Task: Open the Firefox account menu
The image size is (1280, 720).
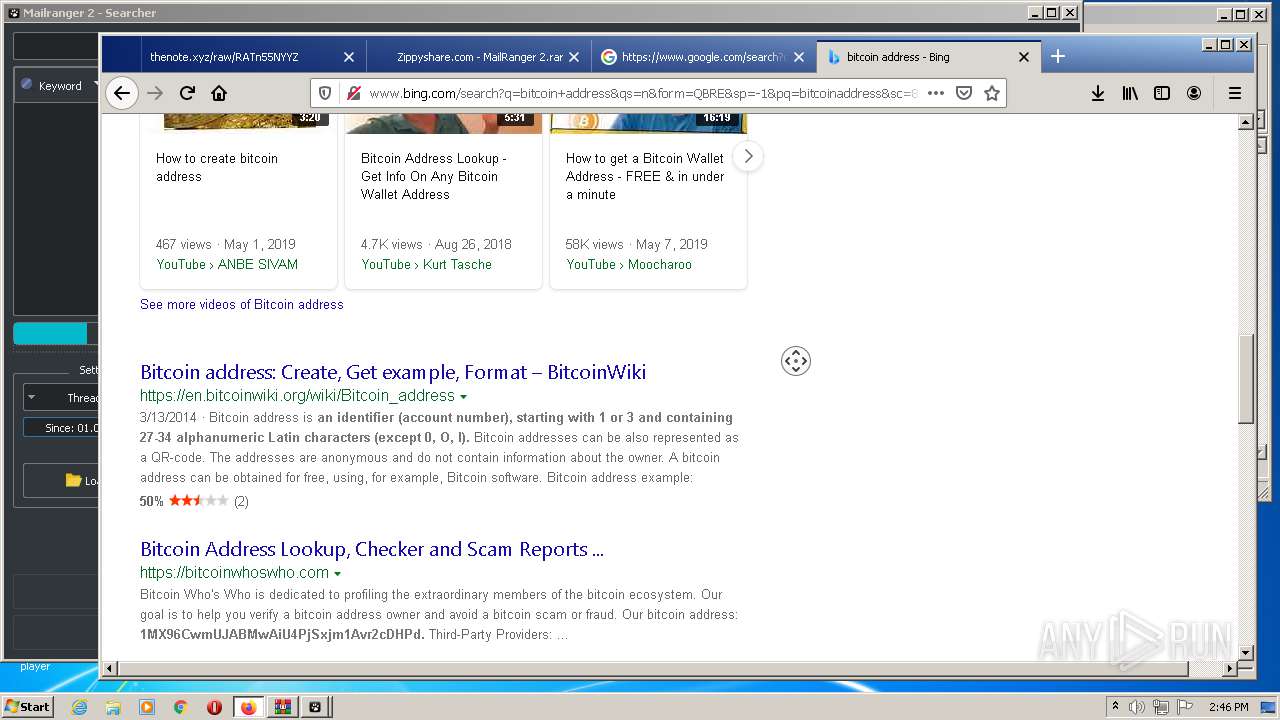Action: (x=1194, y=93)
